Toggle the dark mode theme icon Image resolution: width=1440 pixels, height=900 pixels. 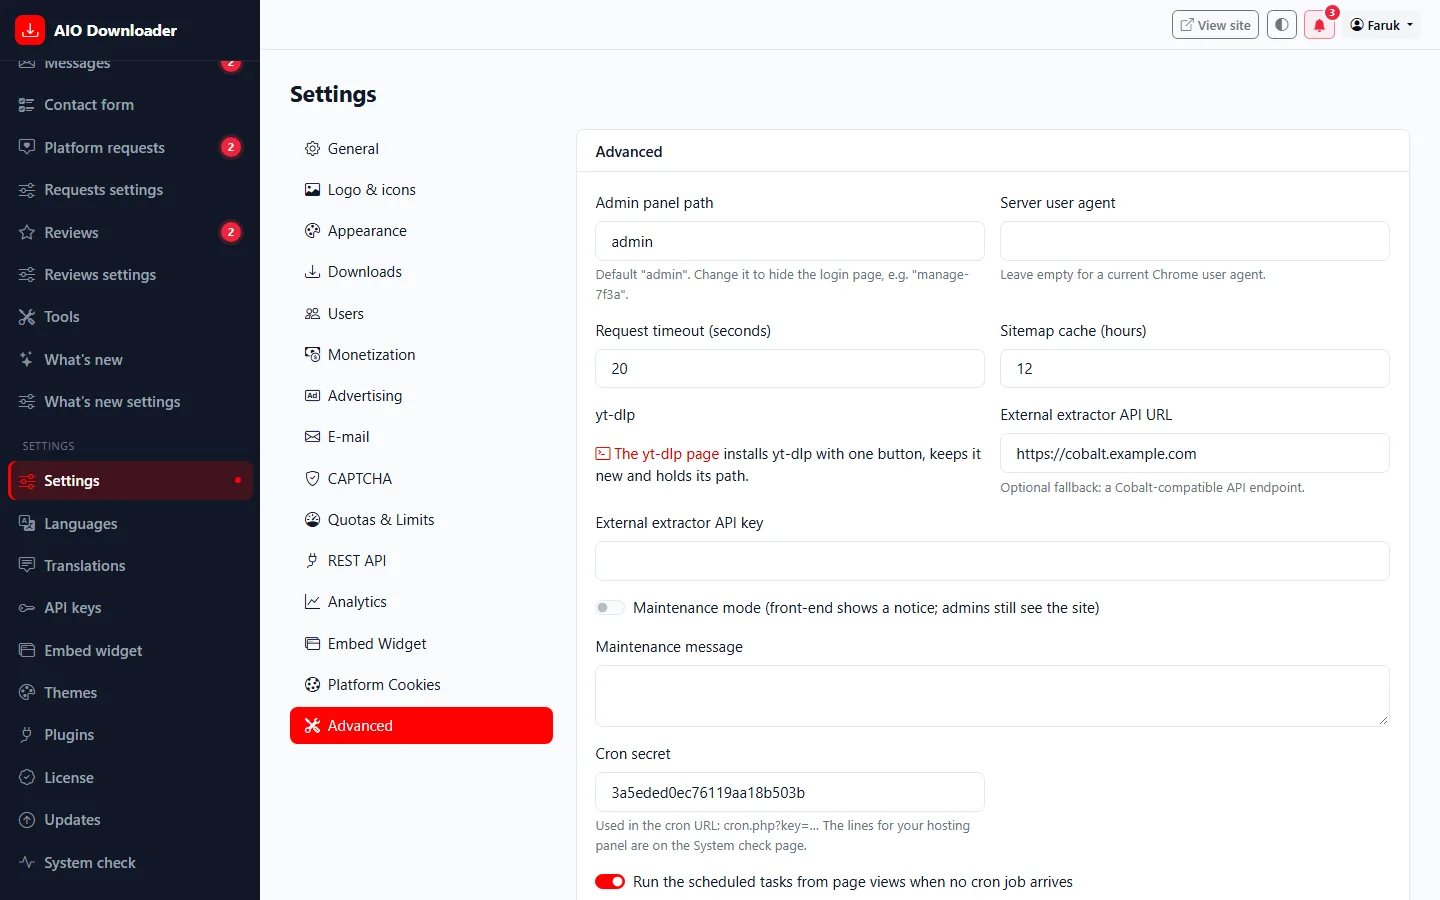pos(1282,25)
